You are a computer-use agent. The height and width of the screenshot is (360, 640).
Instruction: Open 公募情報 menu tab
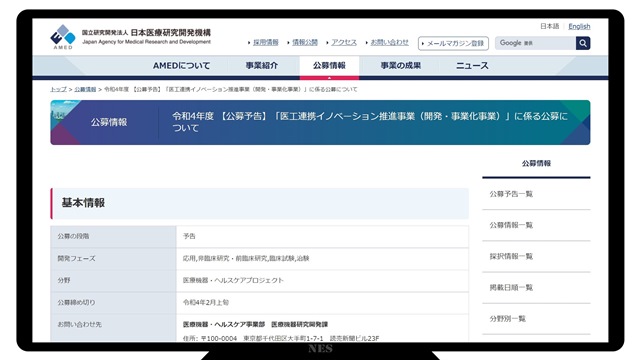(x=329, y=66)
